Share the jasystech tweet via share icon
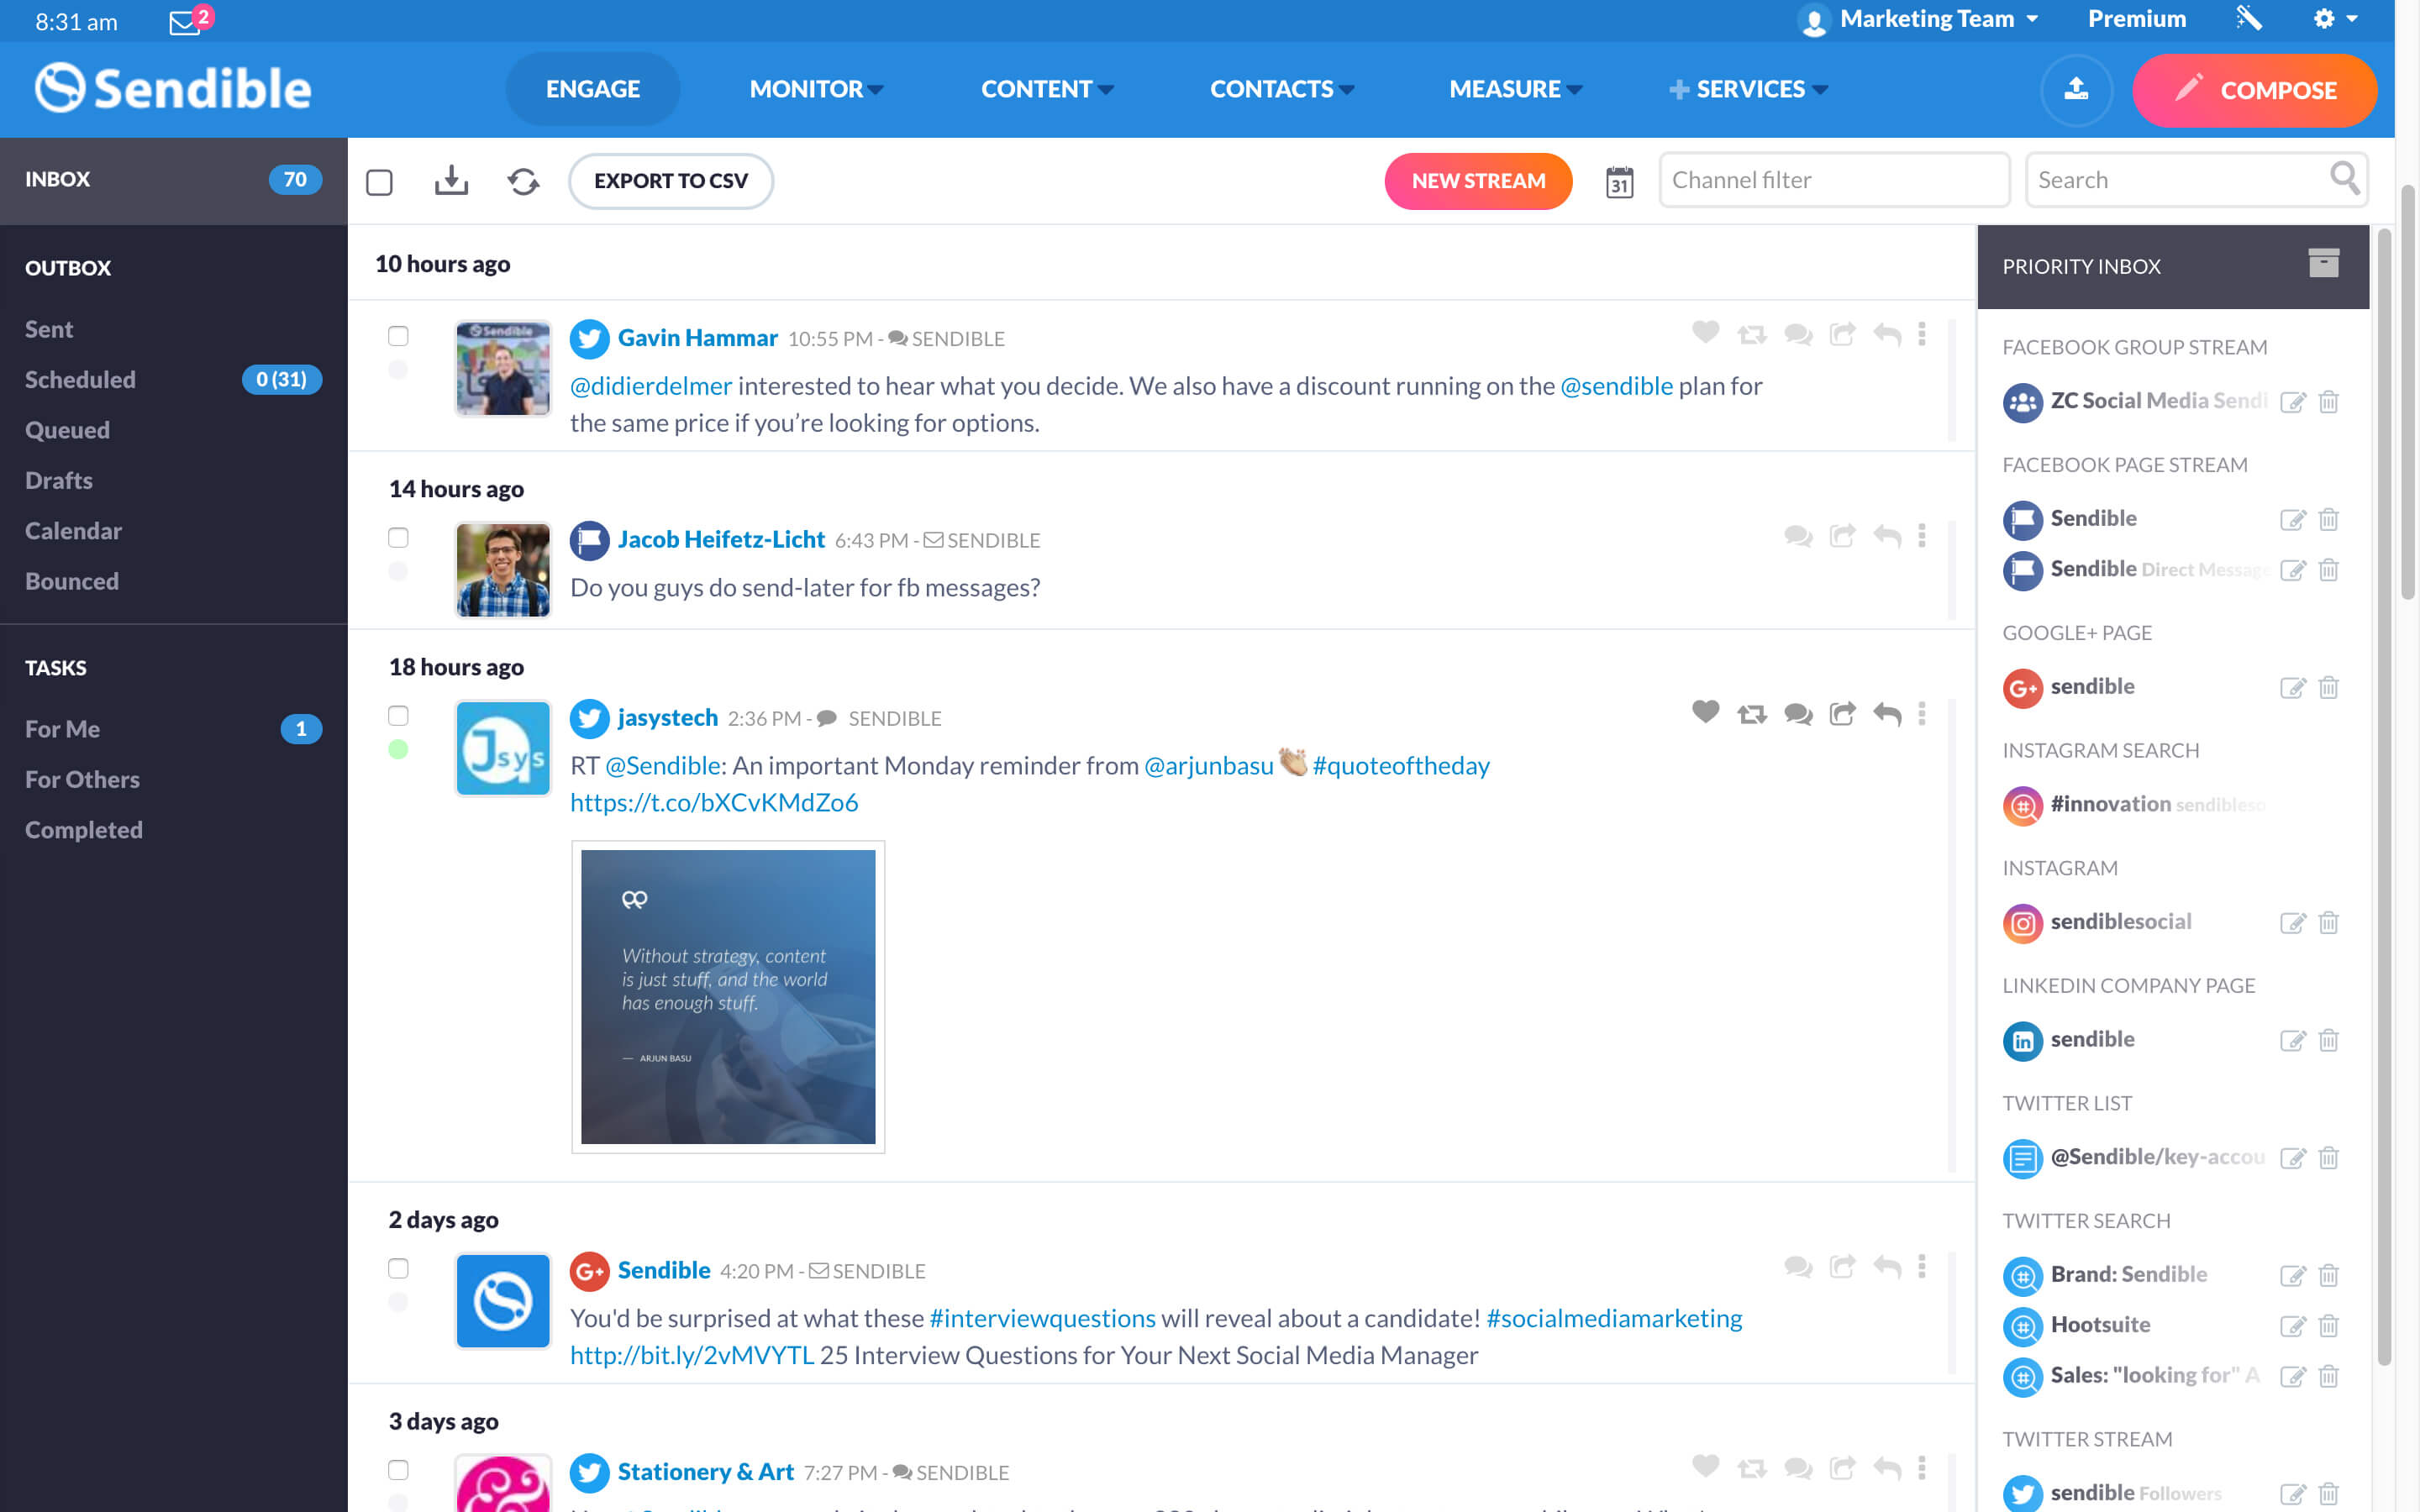Image resolution: width=2420 pixels, height=1512 pixels. click(x=1842, y=713)
